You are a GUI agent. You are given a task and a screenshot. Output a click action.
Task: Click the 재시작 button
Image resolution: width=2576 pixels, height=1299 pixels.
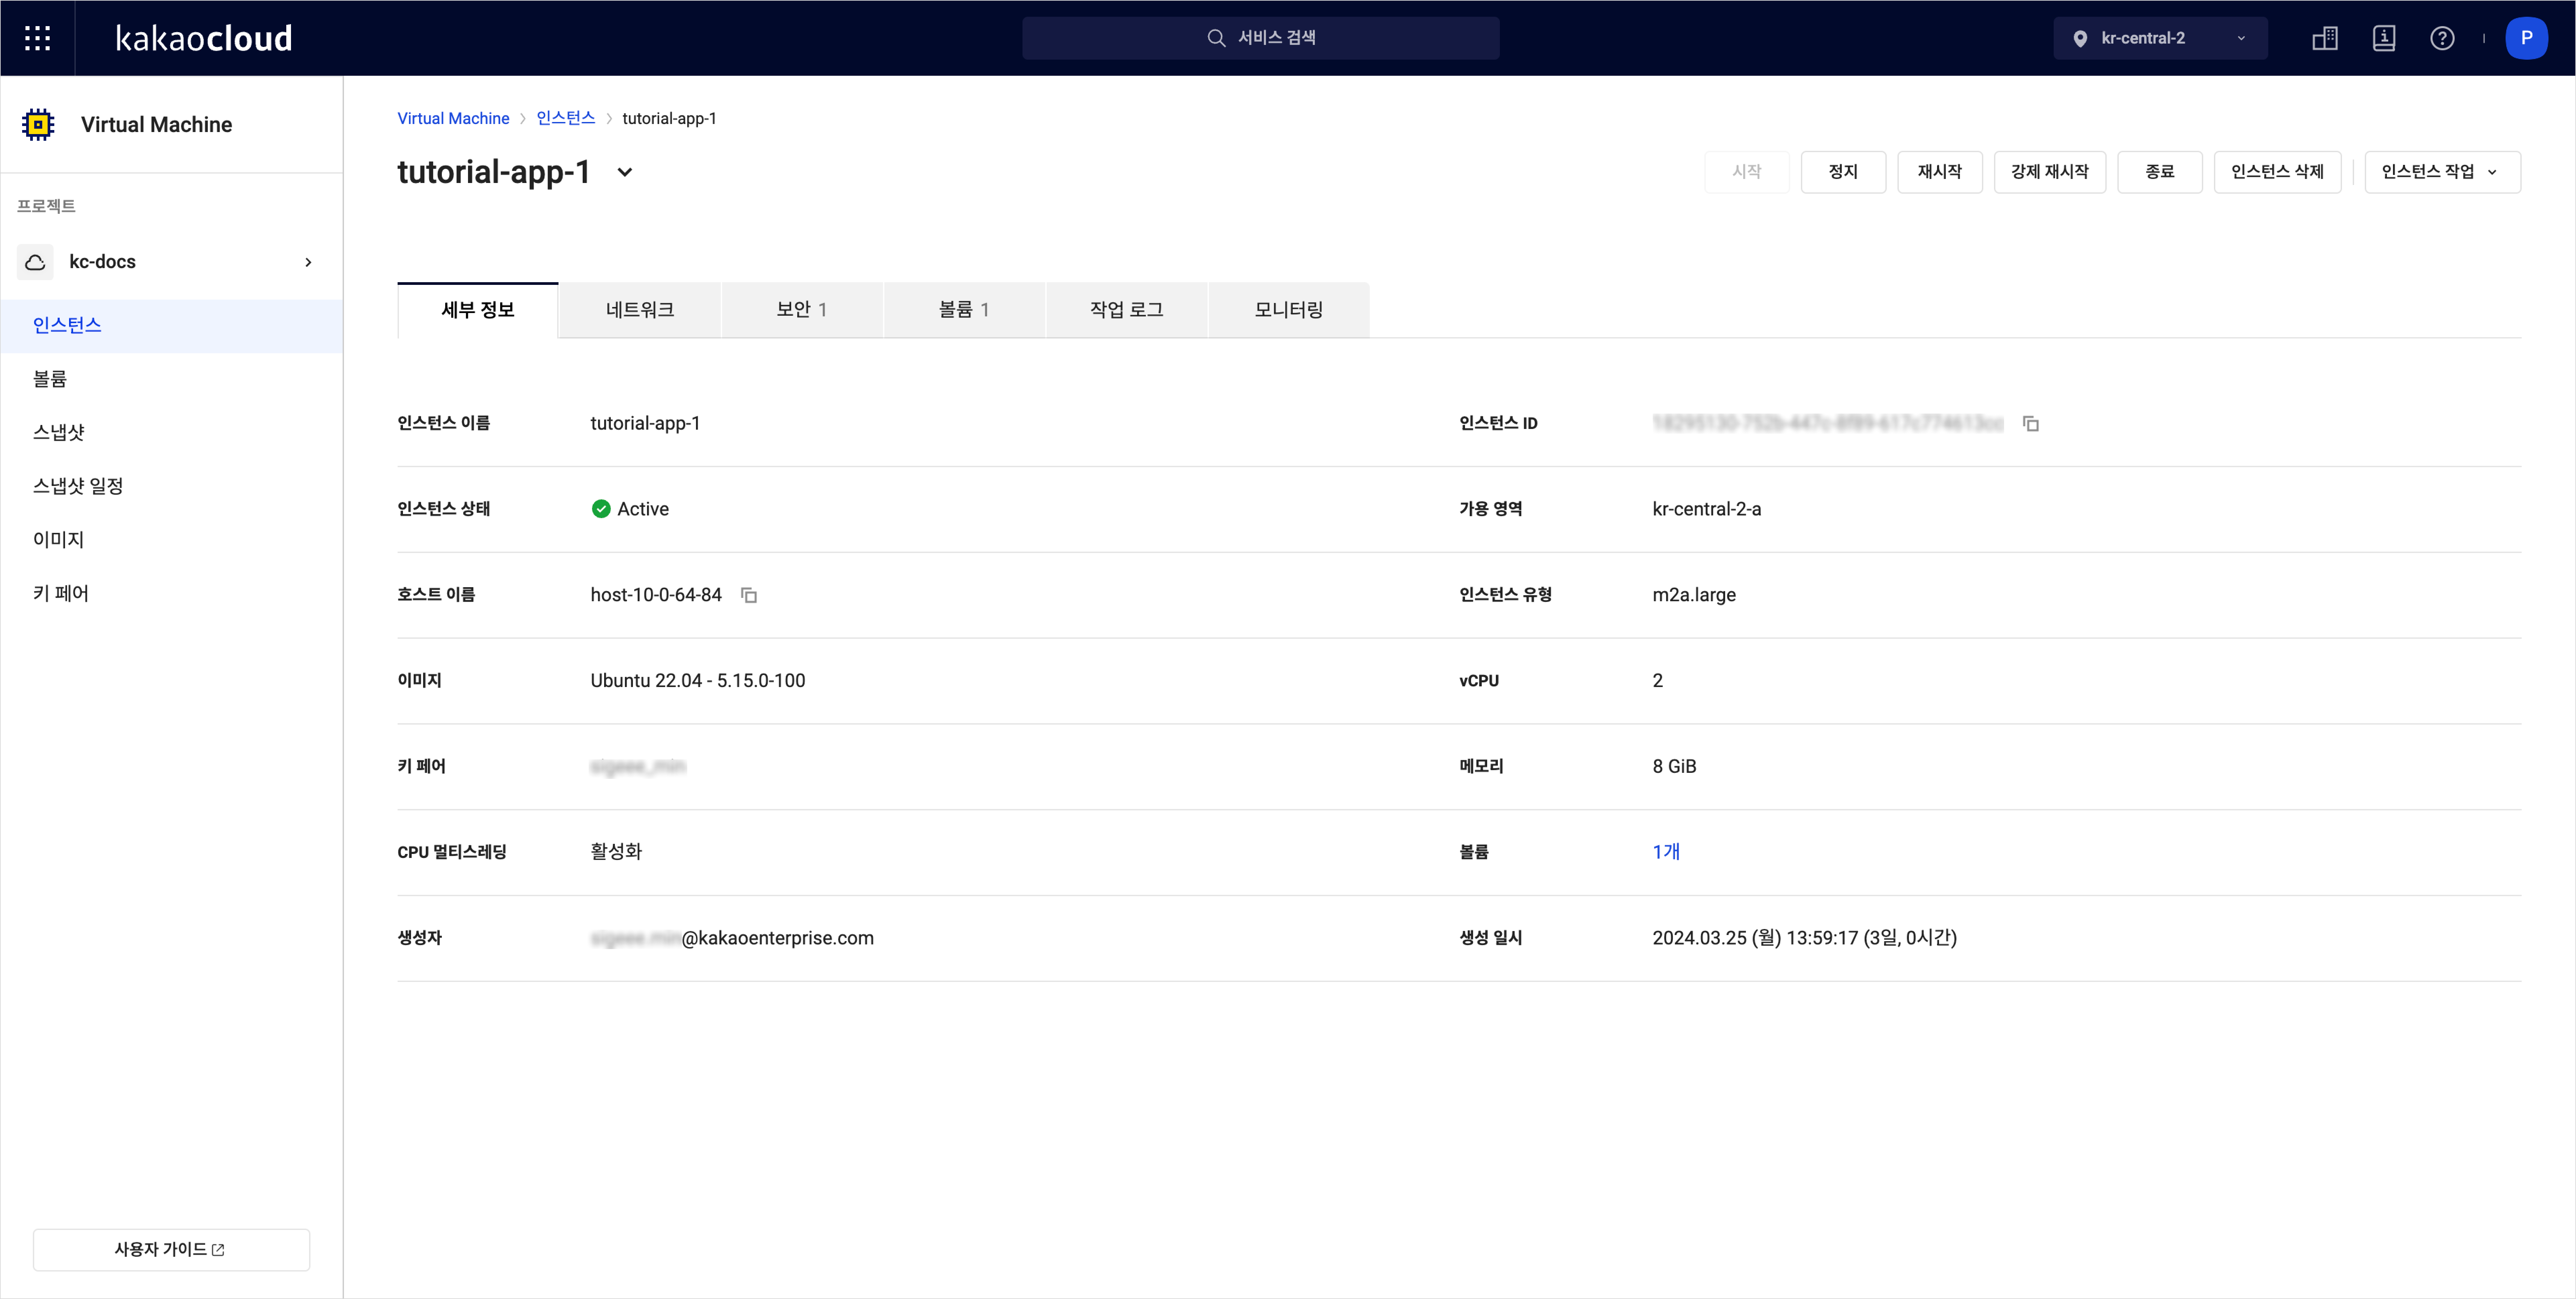(x=1940, y=172)
